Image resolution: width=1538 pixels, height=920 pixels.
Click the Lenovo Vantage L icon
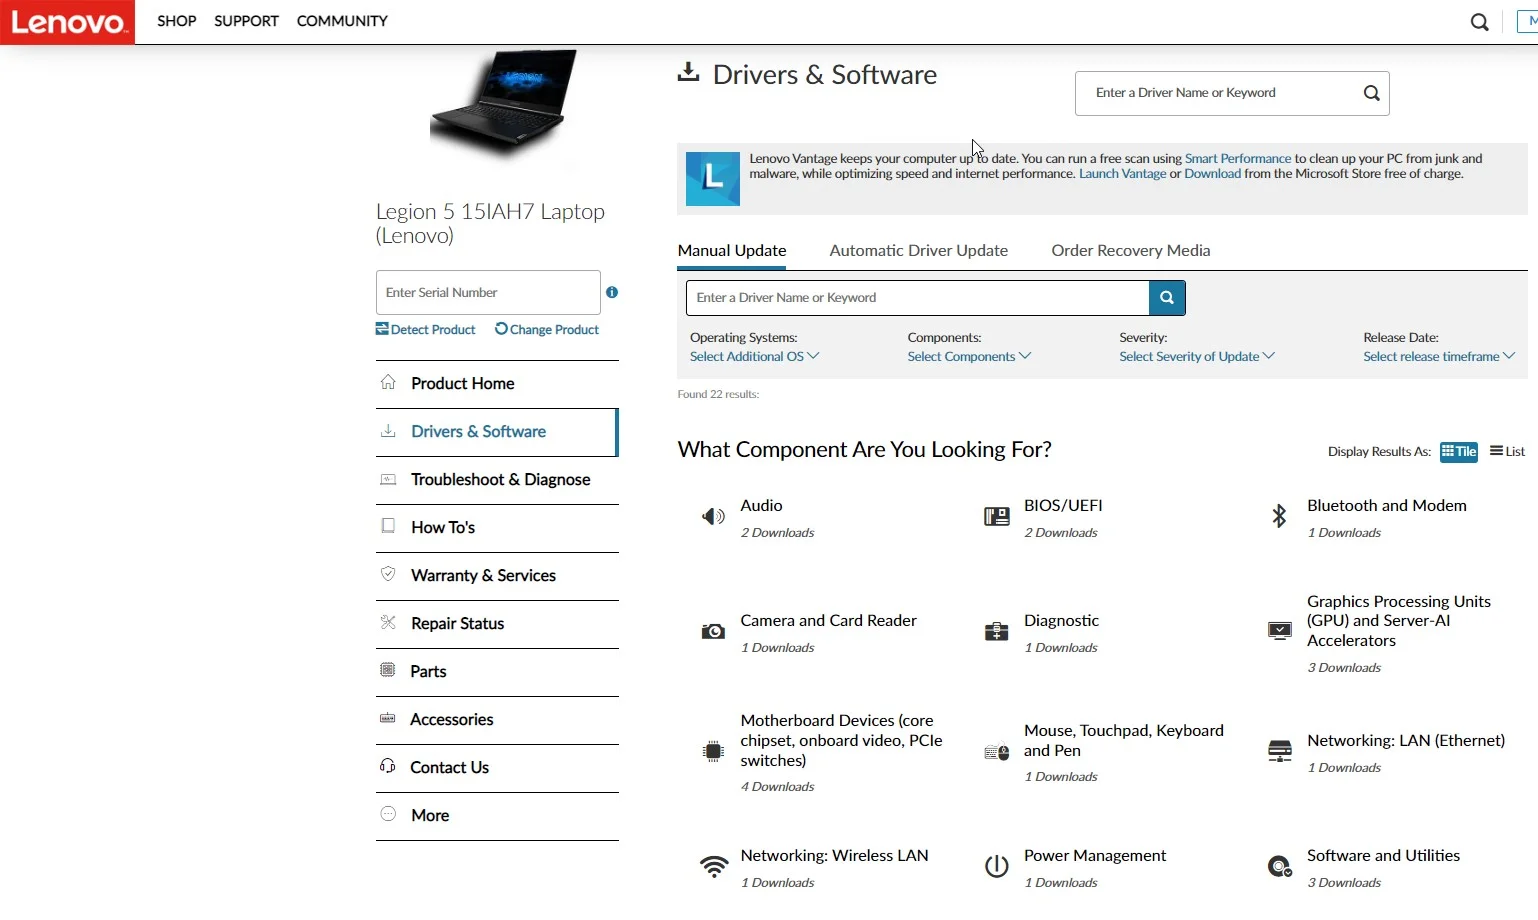(x=713, y=178)
